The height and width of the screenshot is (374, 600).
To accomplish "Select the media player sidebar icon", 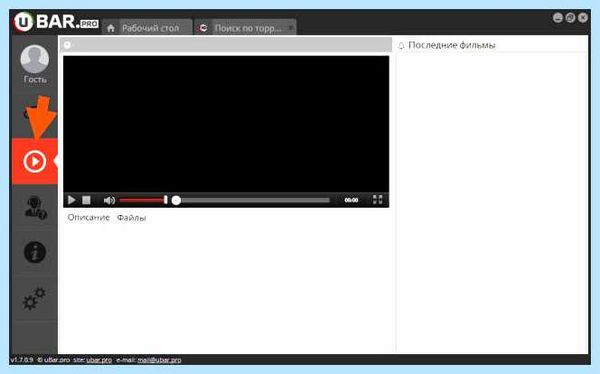I will tap(35, 161).
